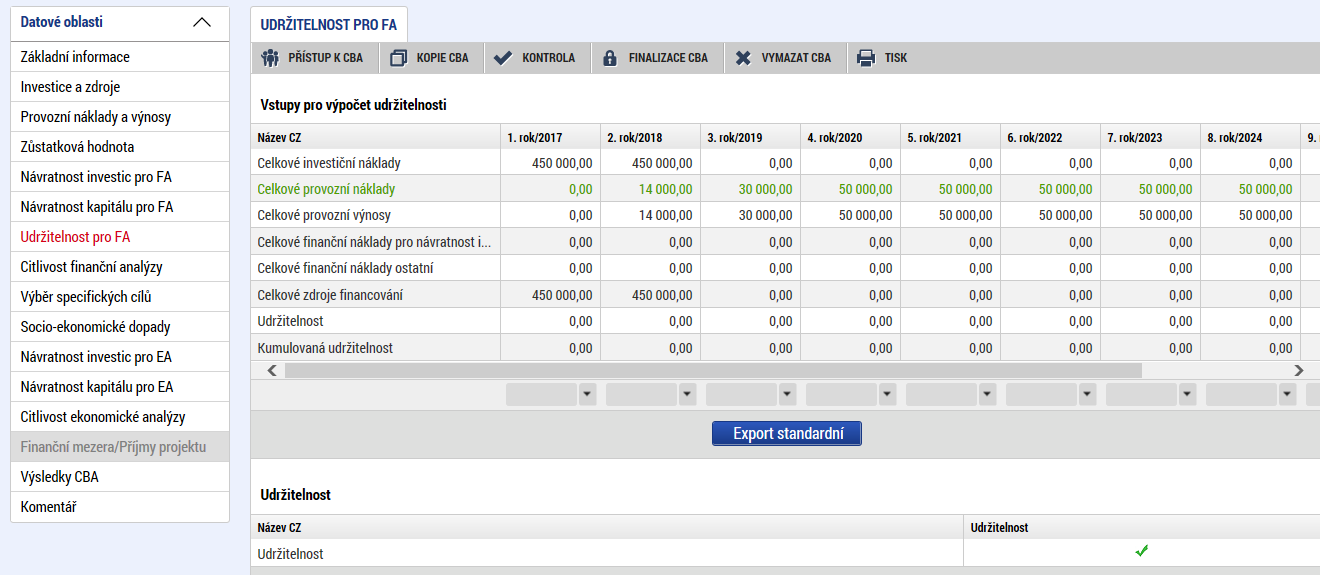Click the Tisk toolbar label

tap(896, 58)
